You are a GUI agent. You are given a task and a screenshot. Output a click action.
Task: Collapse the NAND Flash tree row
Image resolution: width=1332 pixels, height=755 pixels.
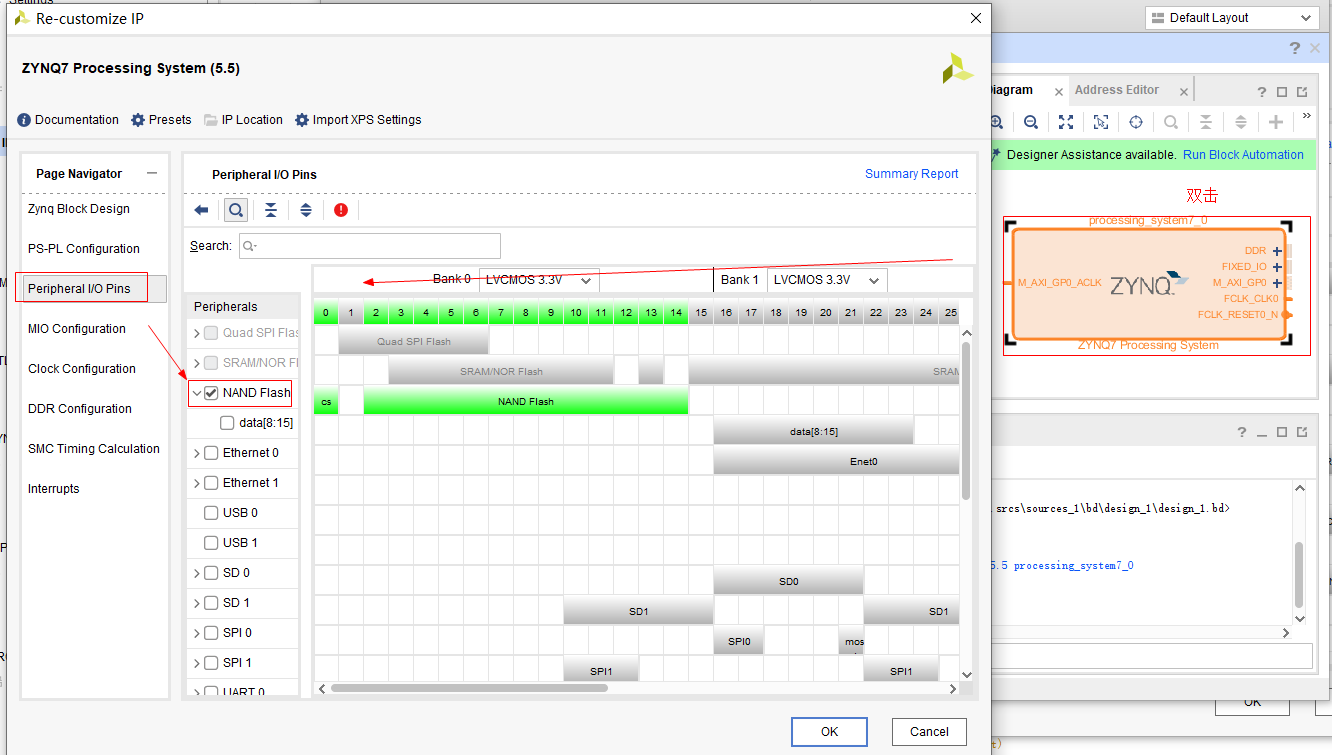[x=196, y=393]
